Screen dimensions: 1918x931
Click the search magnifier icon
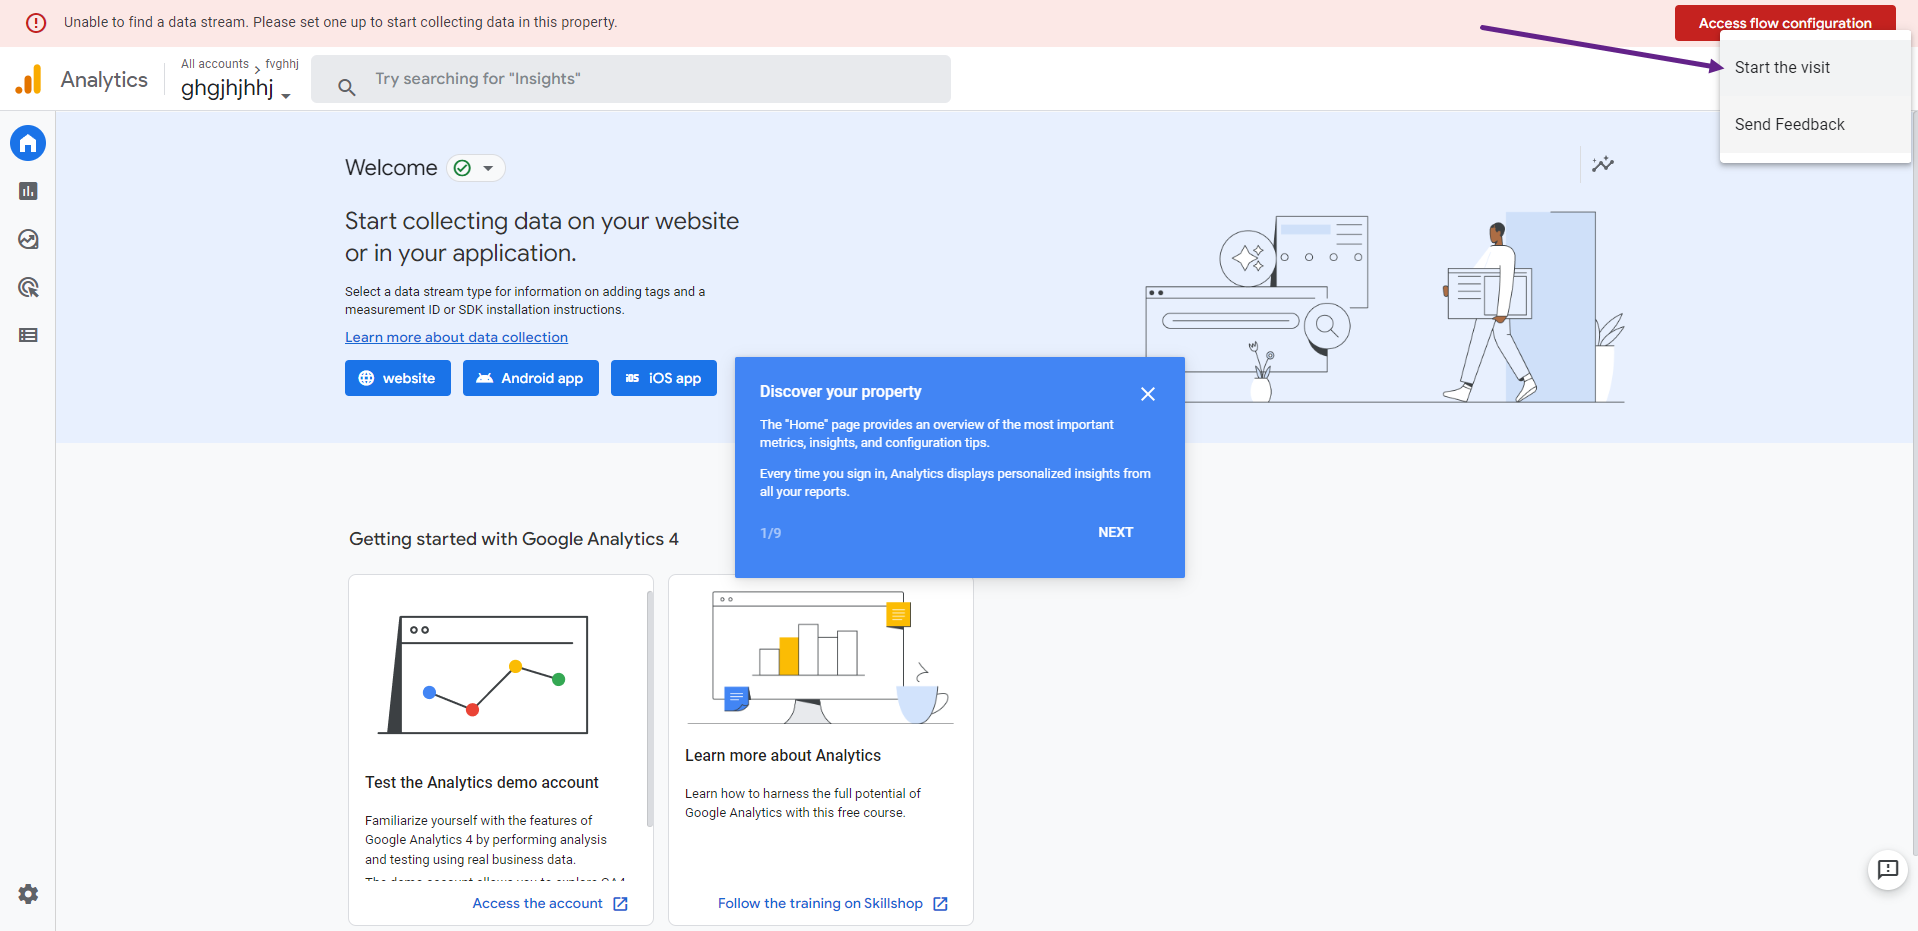click(347, 87)
